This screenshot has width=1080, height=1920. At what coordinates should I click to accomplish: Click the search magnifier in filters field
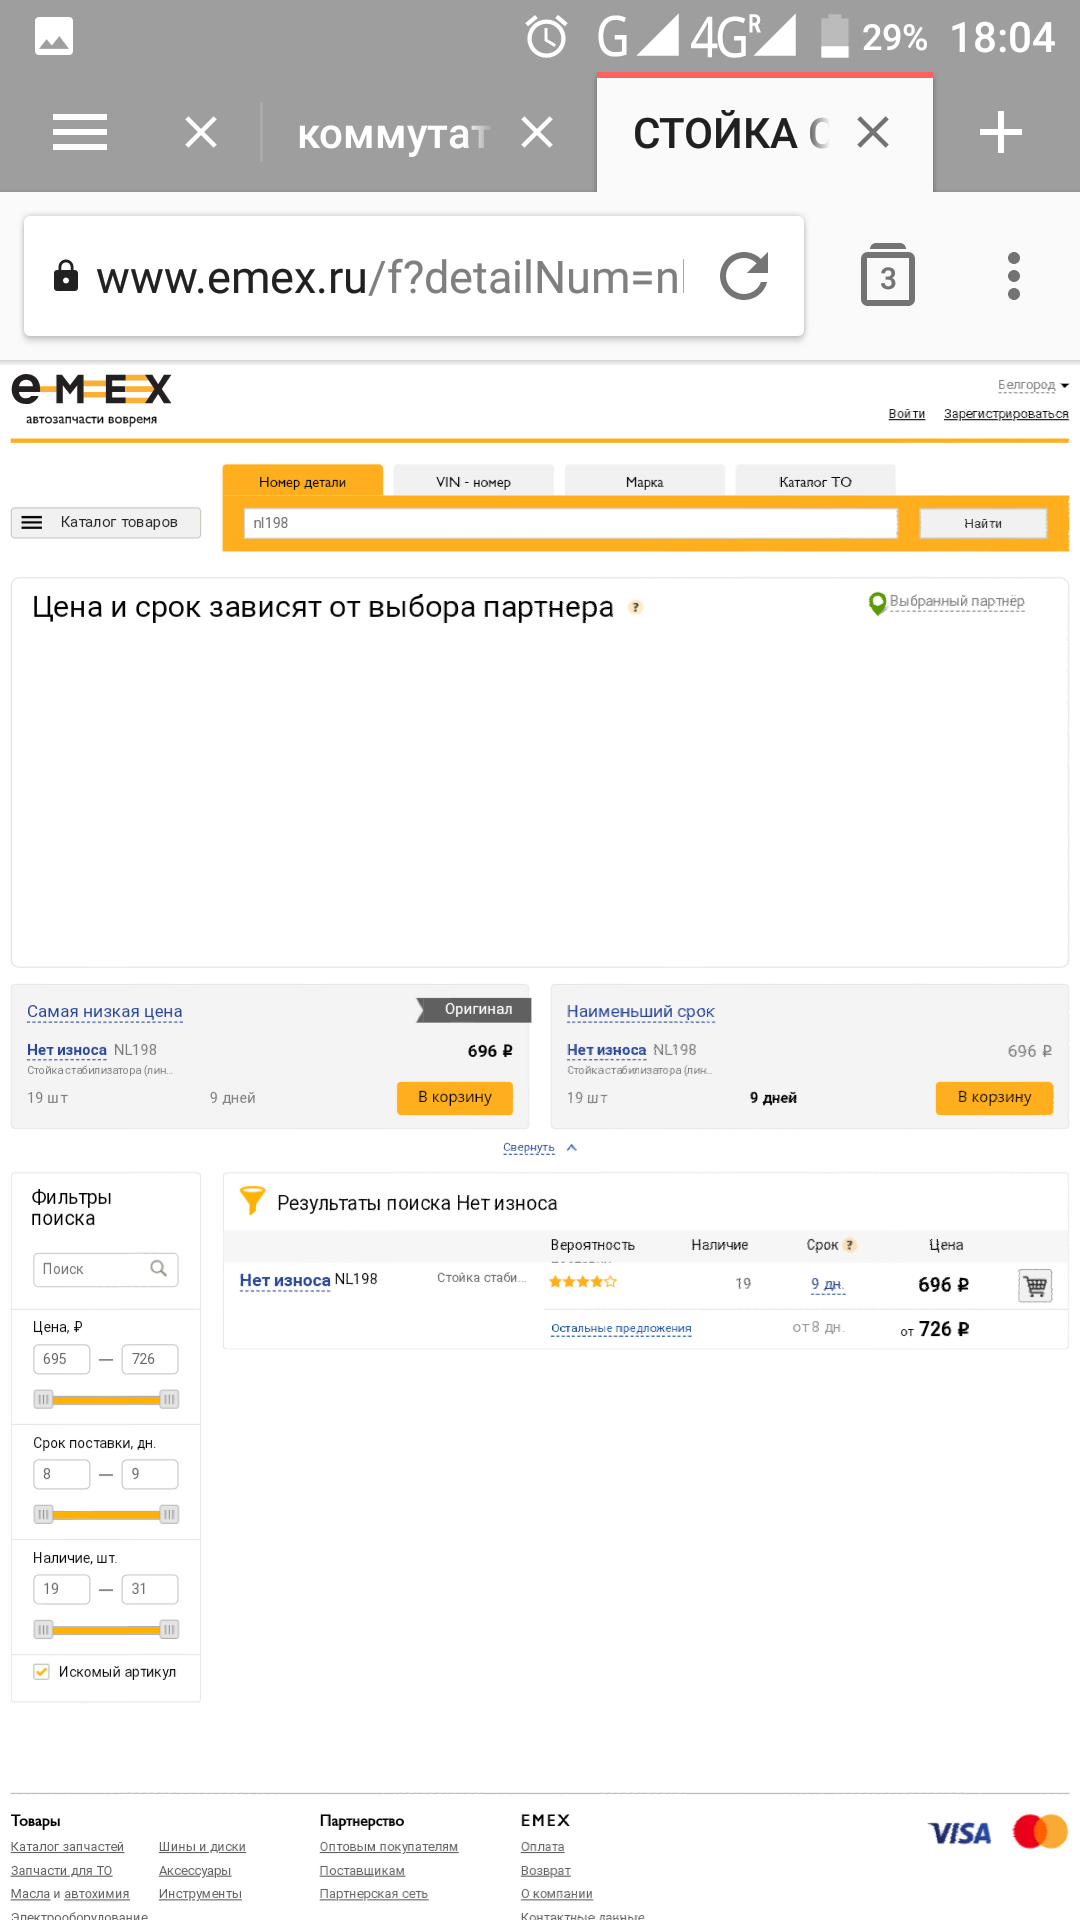coord(158,1268)
